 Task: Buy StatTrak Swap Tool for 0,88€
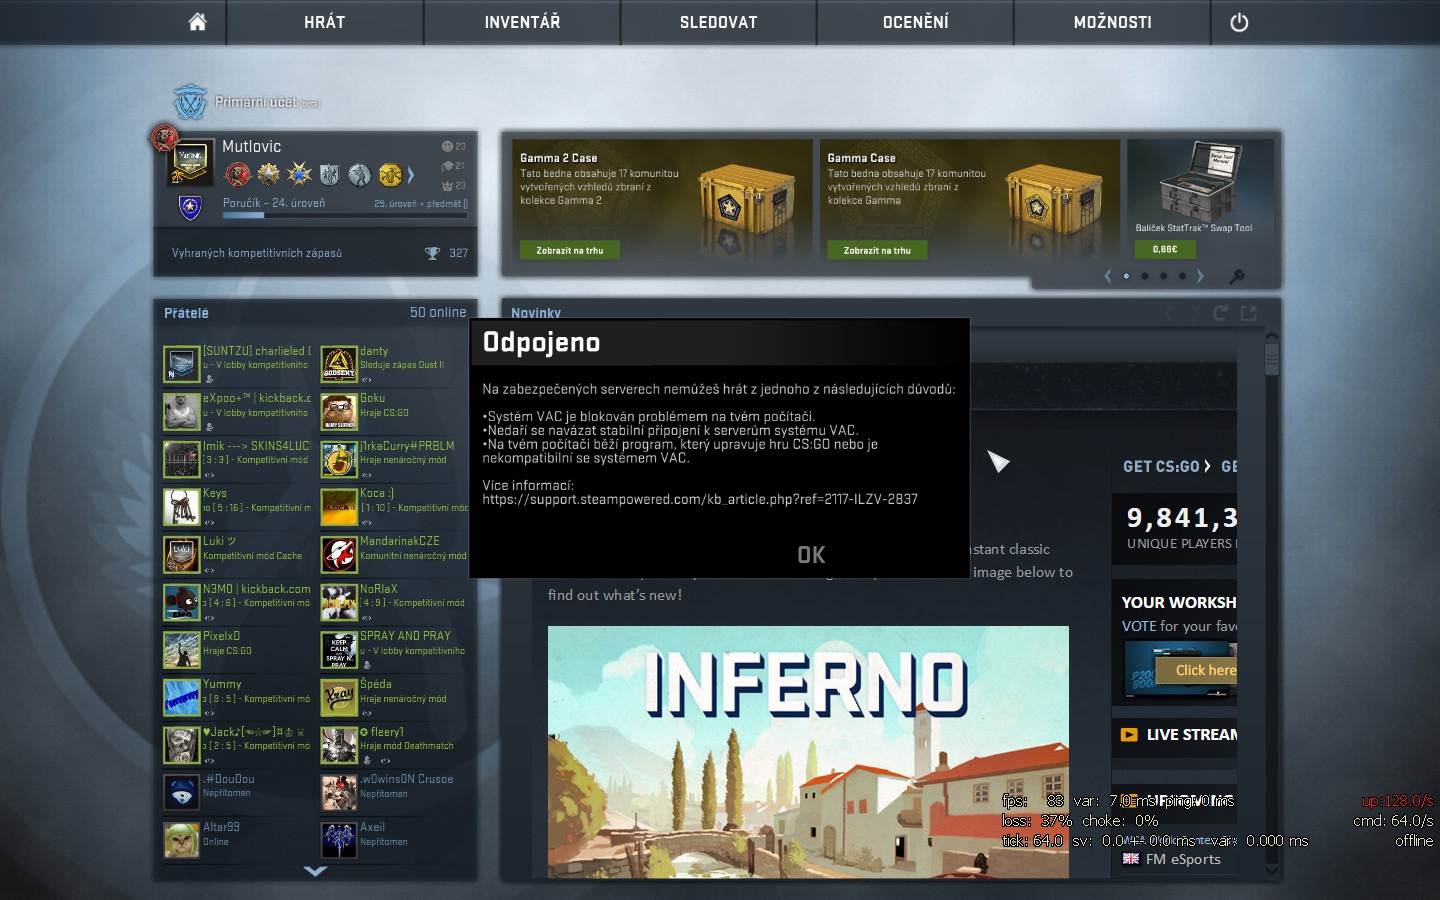pyautogui.click(x=1165, y=249)
